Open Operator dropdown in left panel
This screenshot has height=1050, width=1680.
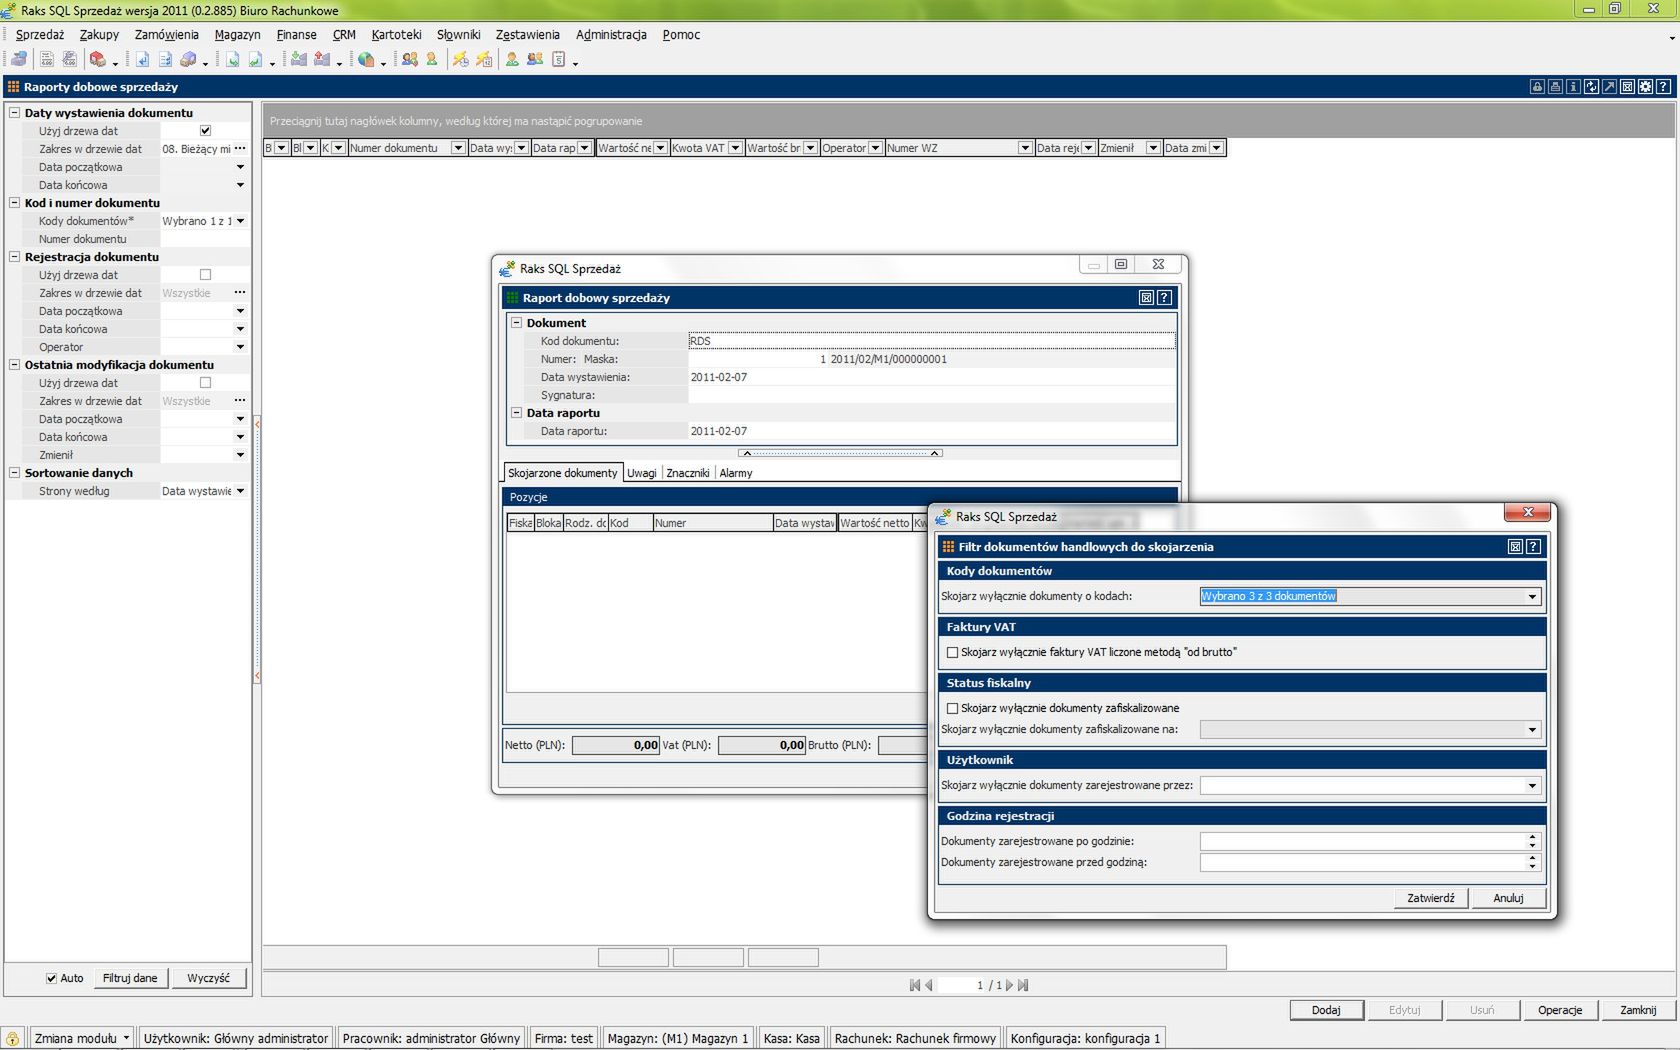click(240, 347)
